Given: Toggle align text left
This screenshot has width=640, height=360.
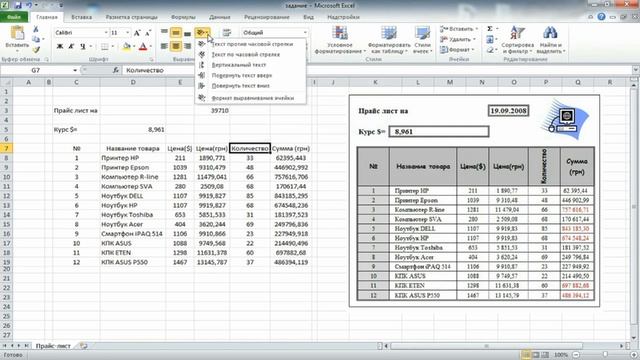Looking at the screenshot, I should pos(164,46).
